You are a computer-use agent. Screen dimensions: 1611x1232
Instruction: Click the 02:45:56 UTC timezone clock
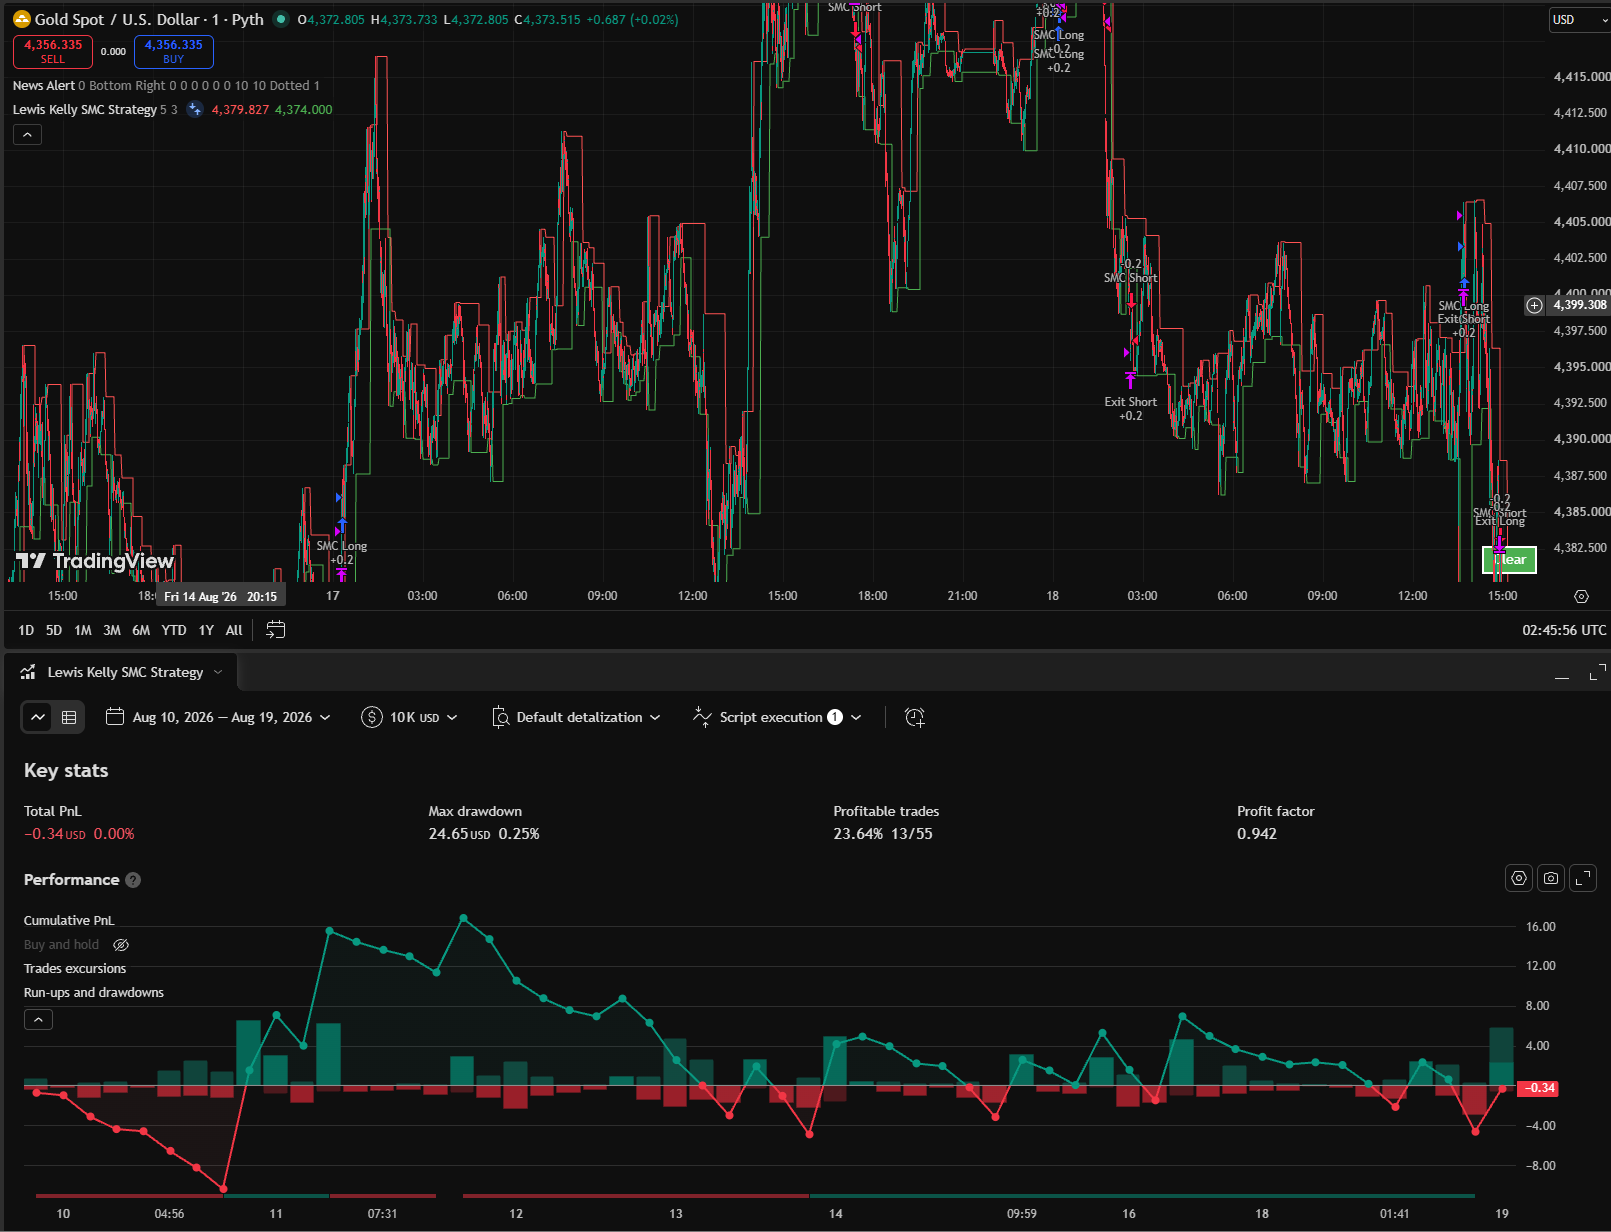coord(1564,630)
